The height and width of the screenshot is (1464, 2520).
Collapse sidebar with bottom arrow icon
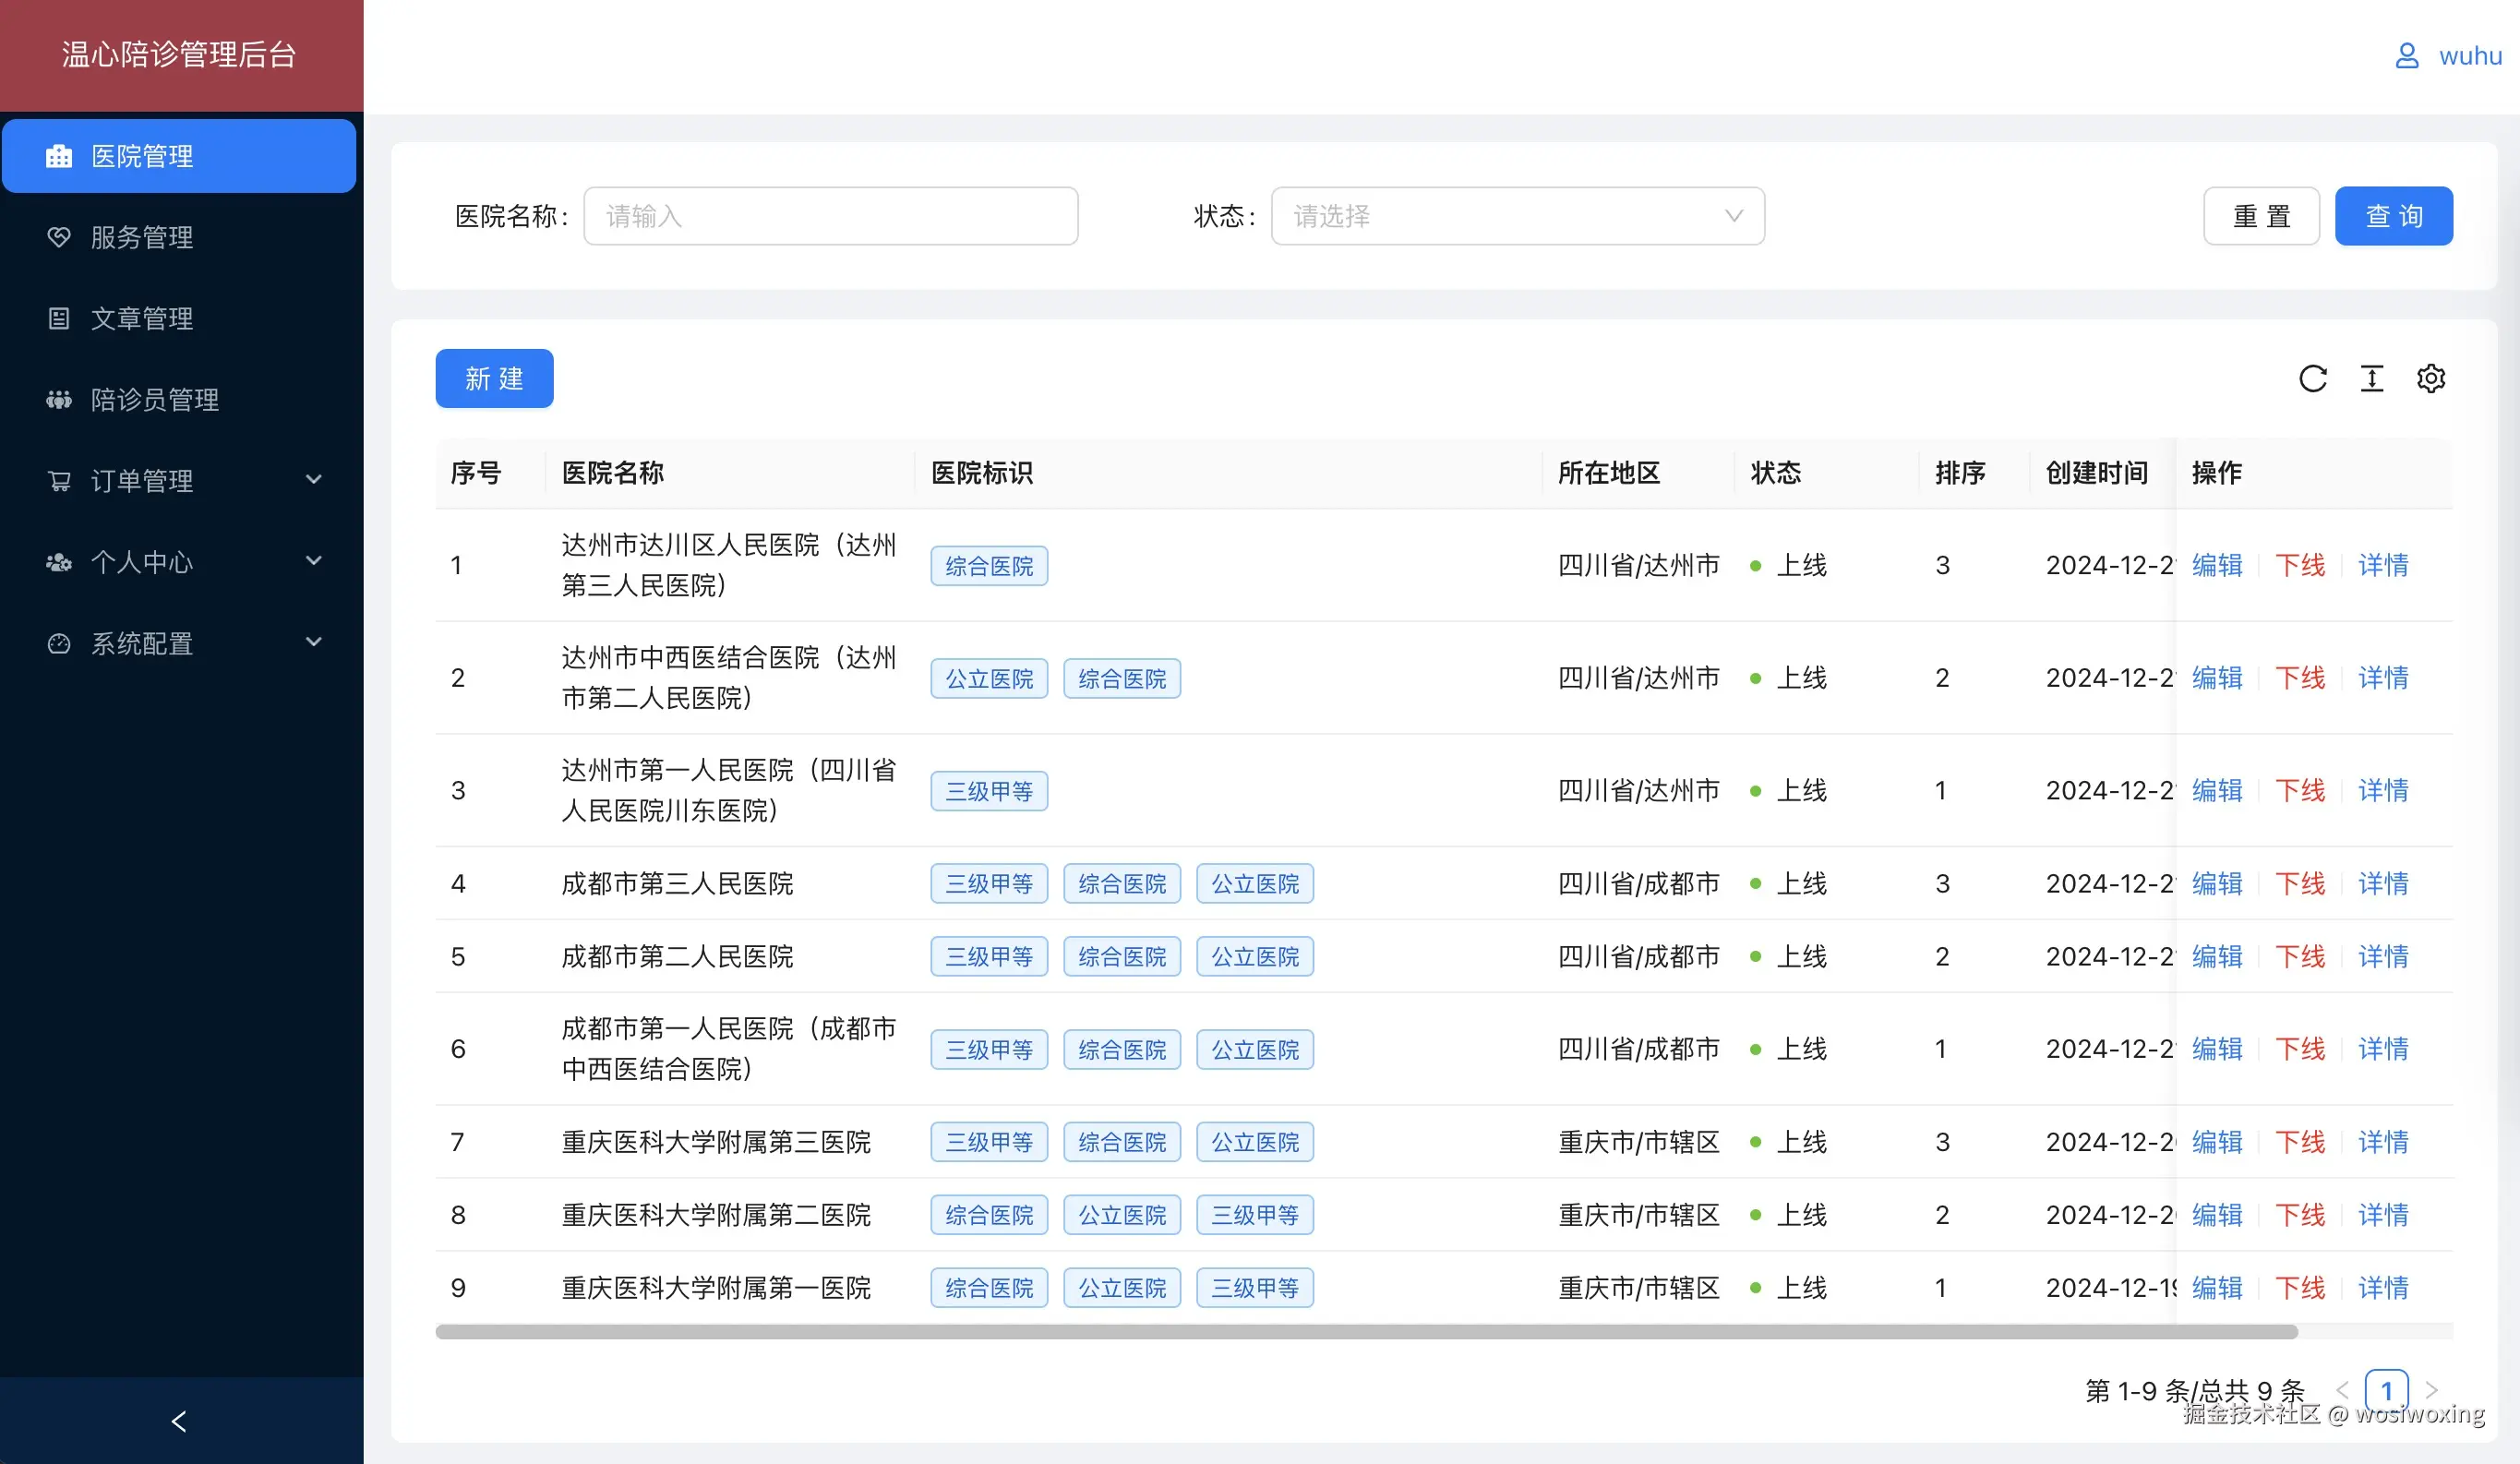(180, 1421)
